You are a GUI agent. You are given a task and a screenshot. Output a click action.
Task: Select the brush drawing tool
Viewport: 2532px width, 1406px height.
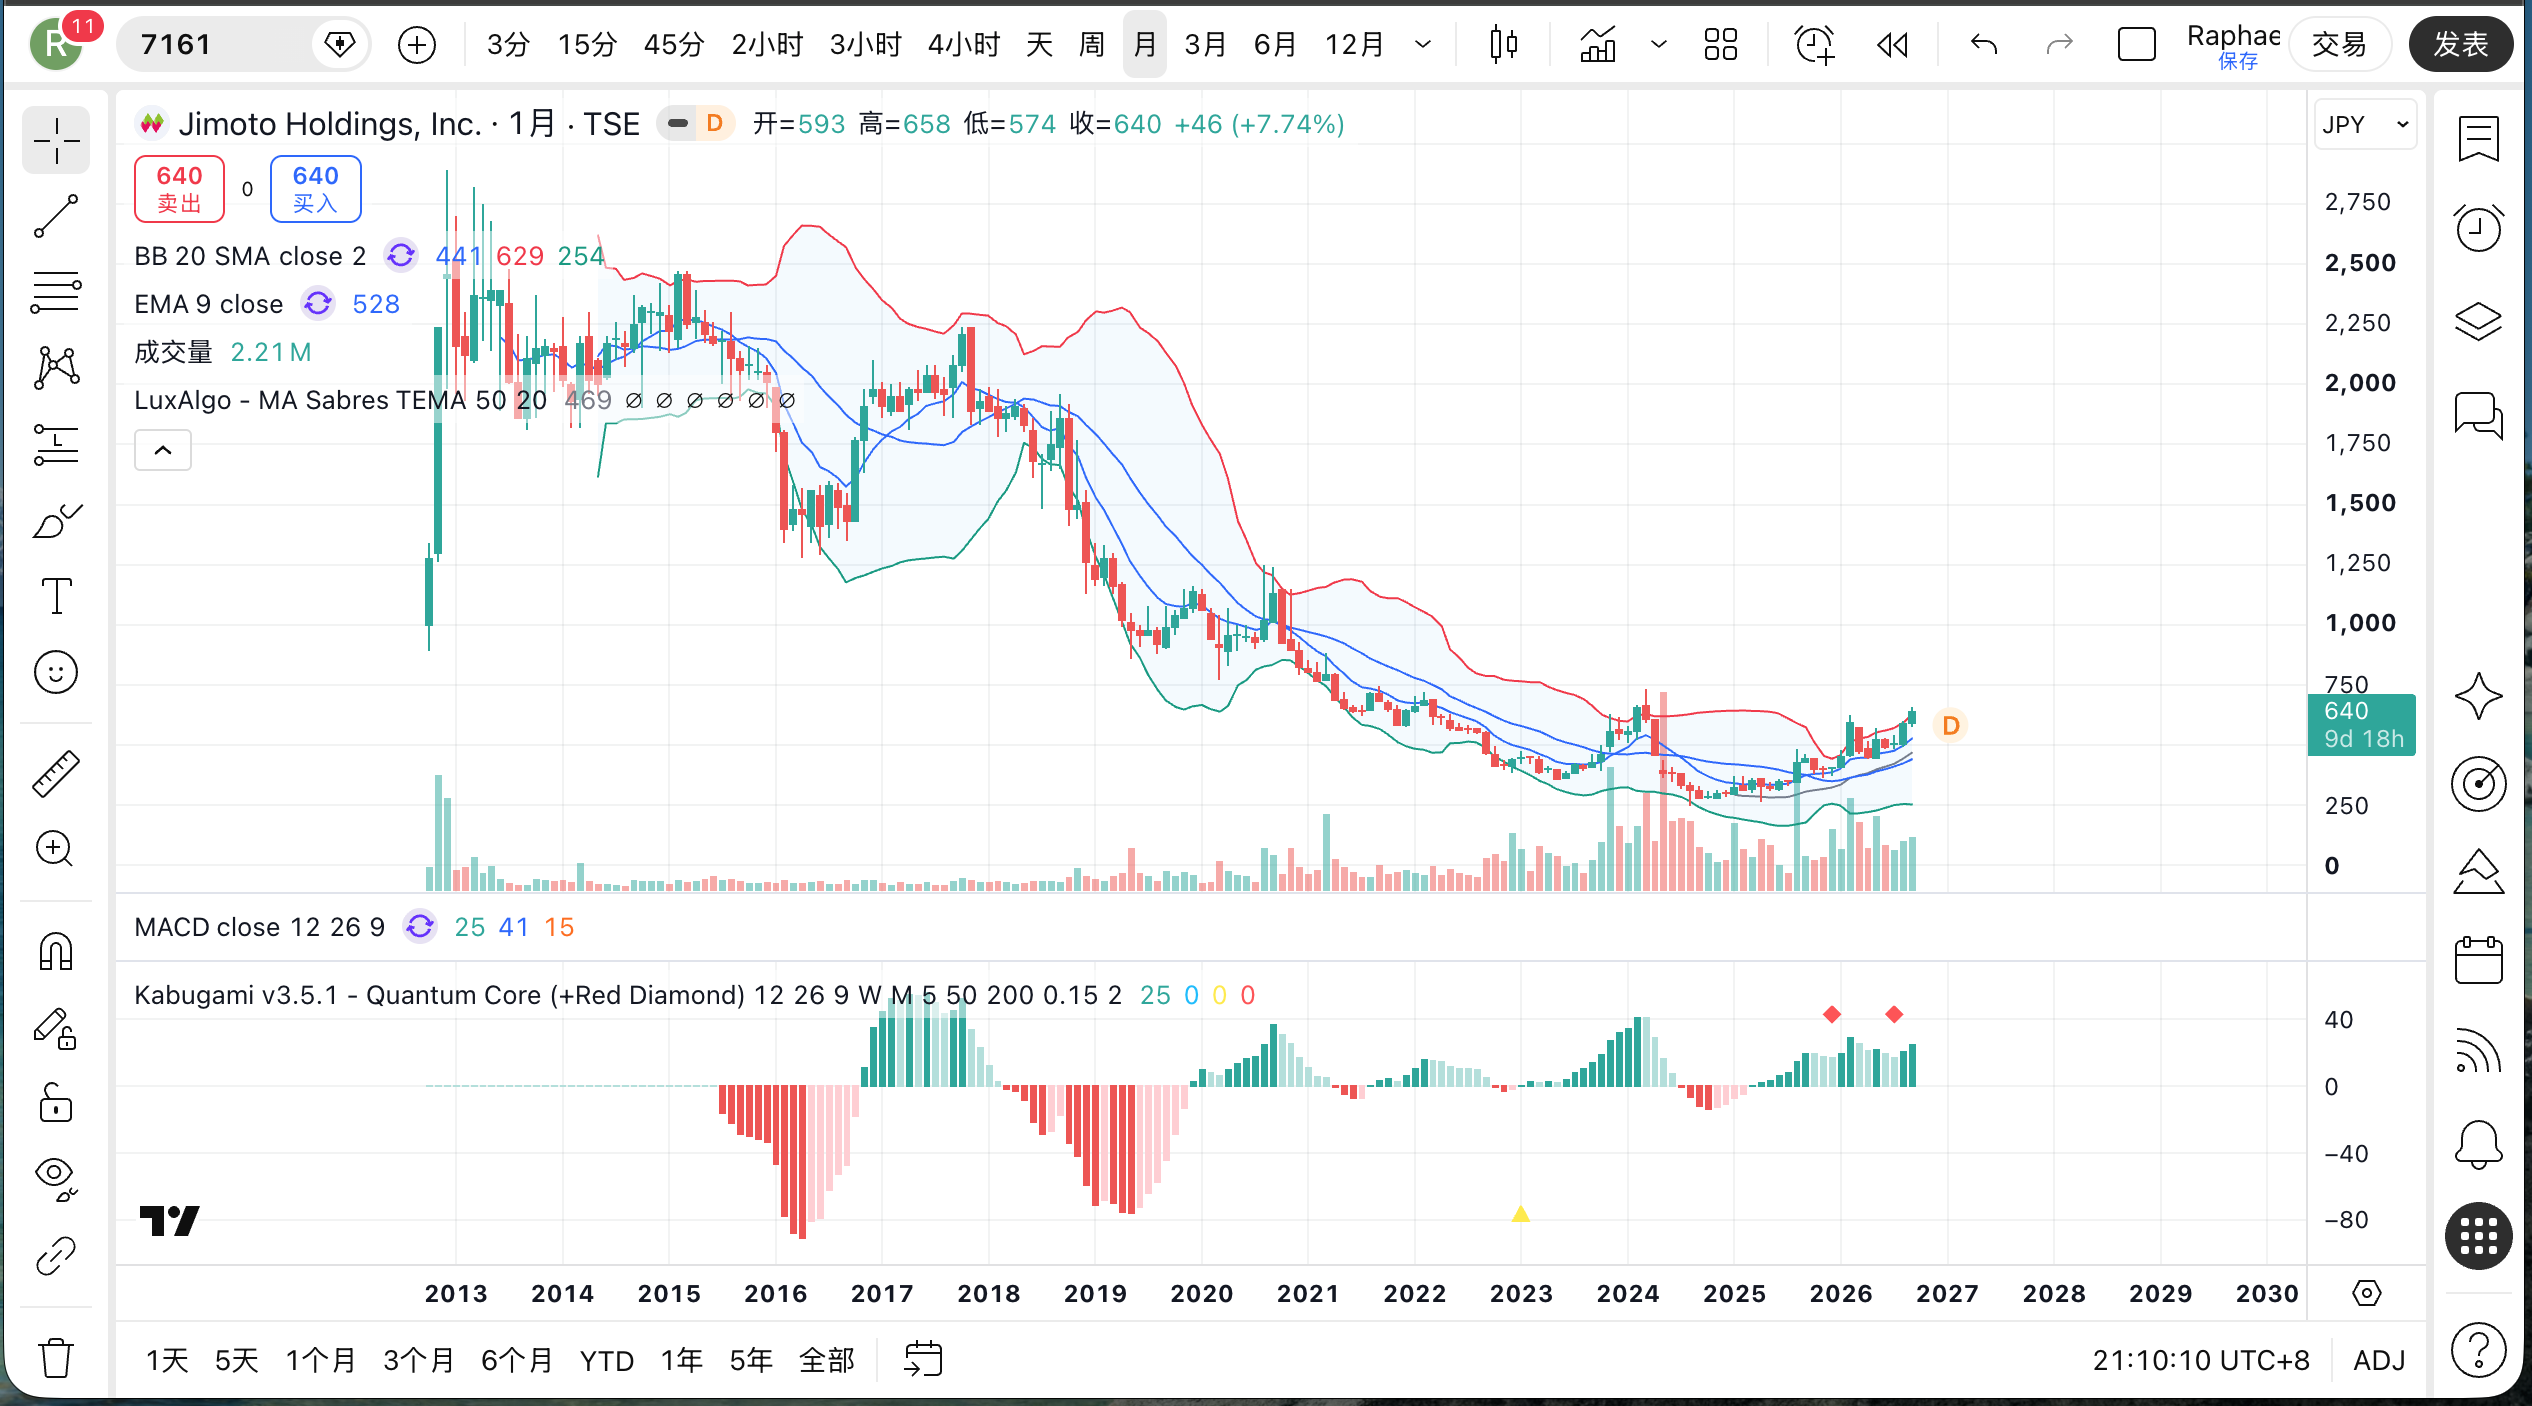pos(56,520)
